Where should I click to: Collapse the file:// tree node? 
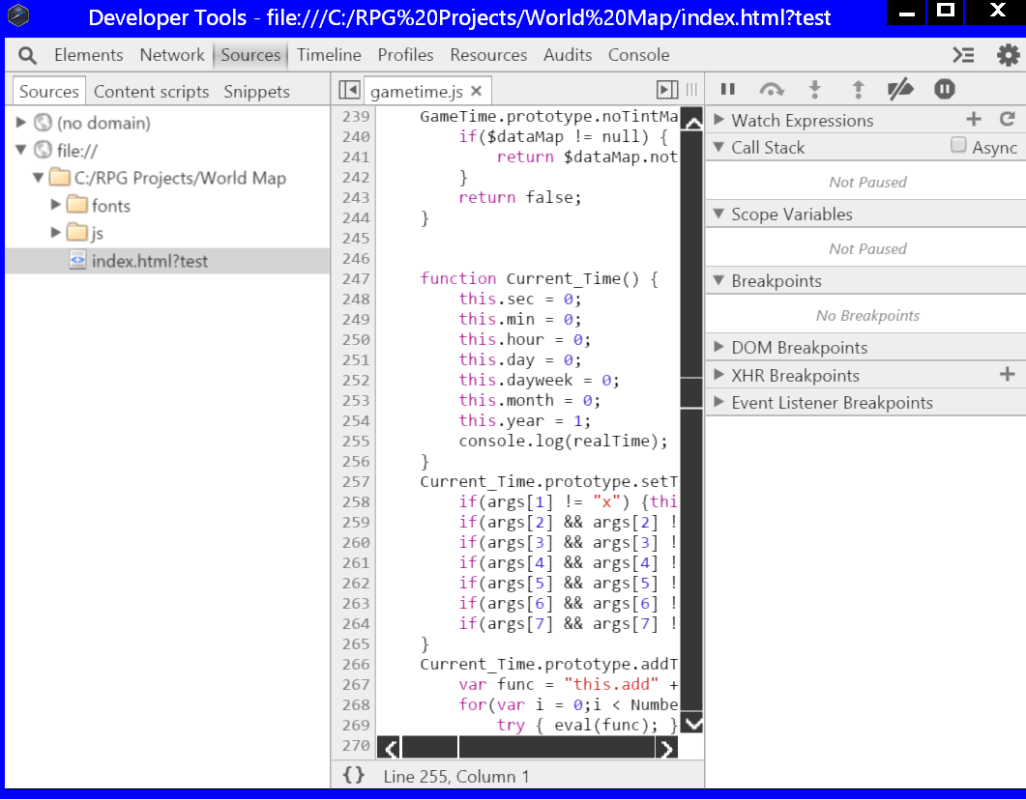point(21,150)
